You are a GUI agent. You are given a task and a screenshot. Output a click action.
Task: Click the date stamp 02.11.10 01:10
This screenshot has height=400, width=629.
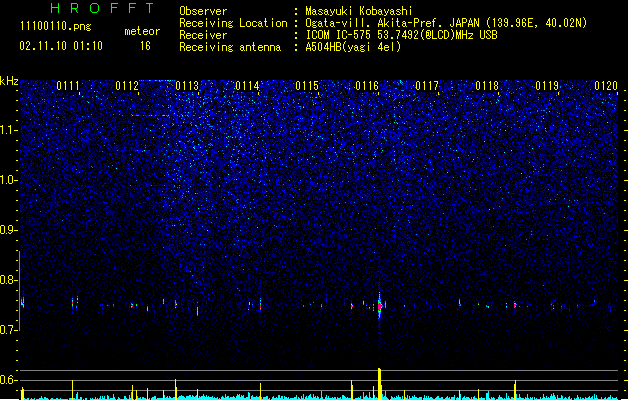pyautogui.click(x=61, y=46)
